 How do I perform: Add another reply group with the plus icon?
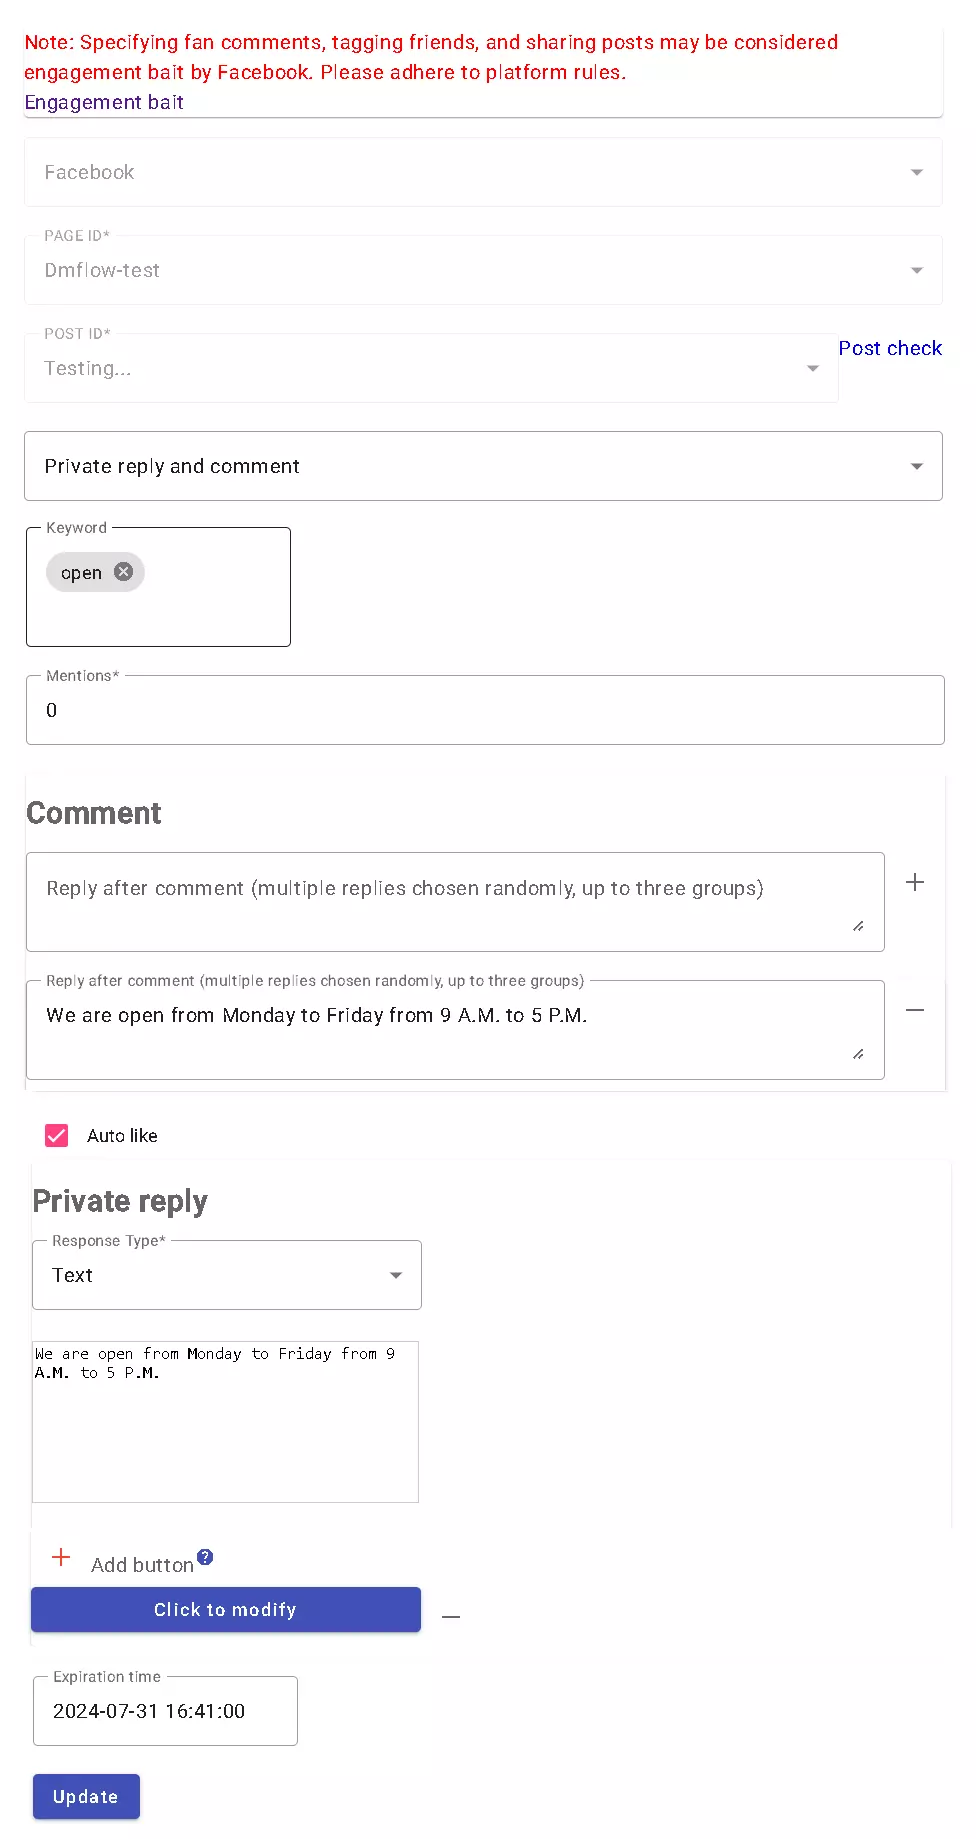click(x=915, y=881)
